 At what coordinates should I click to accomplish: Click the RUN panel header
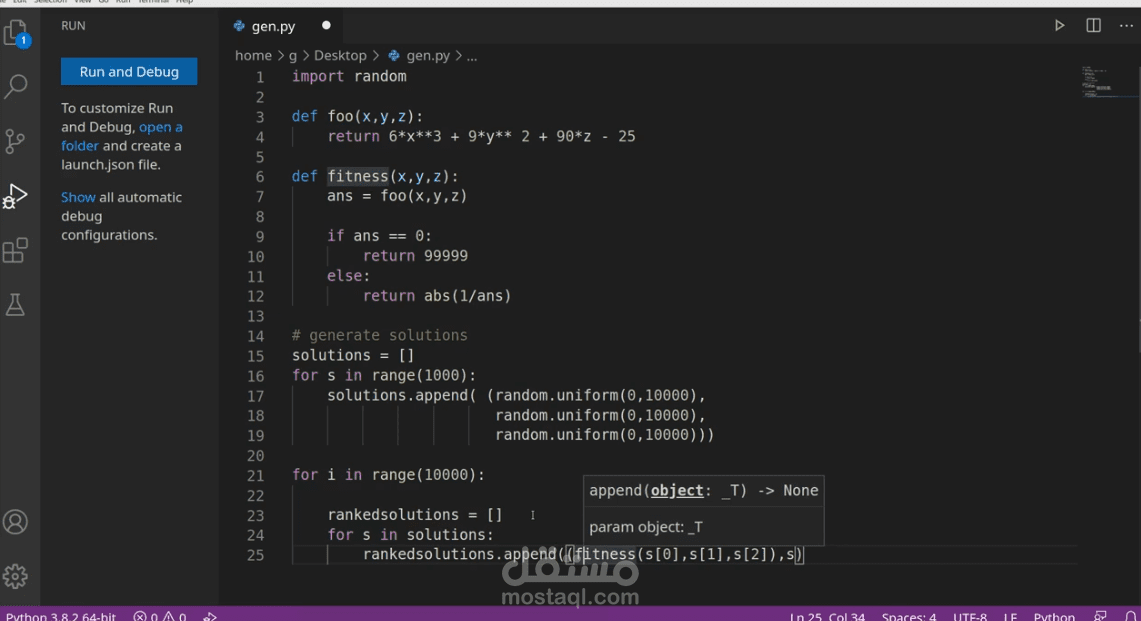(x=73, y=25)
